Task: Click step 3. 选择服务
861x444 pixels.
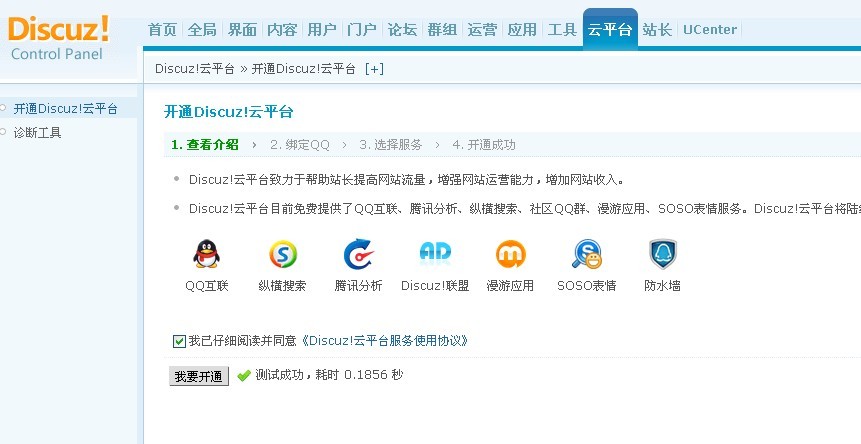Action: pos(391,145)
